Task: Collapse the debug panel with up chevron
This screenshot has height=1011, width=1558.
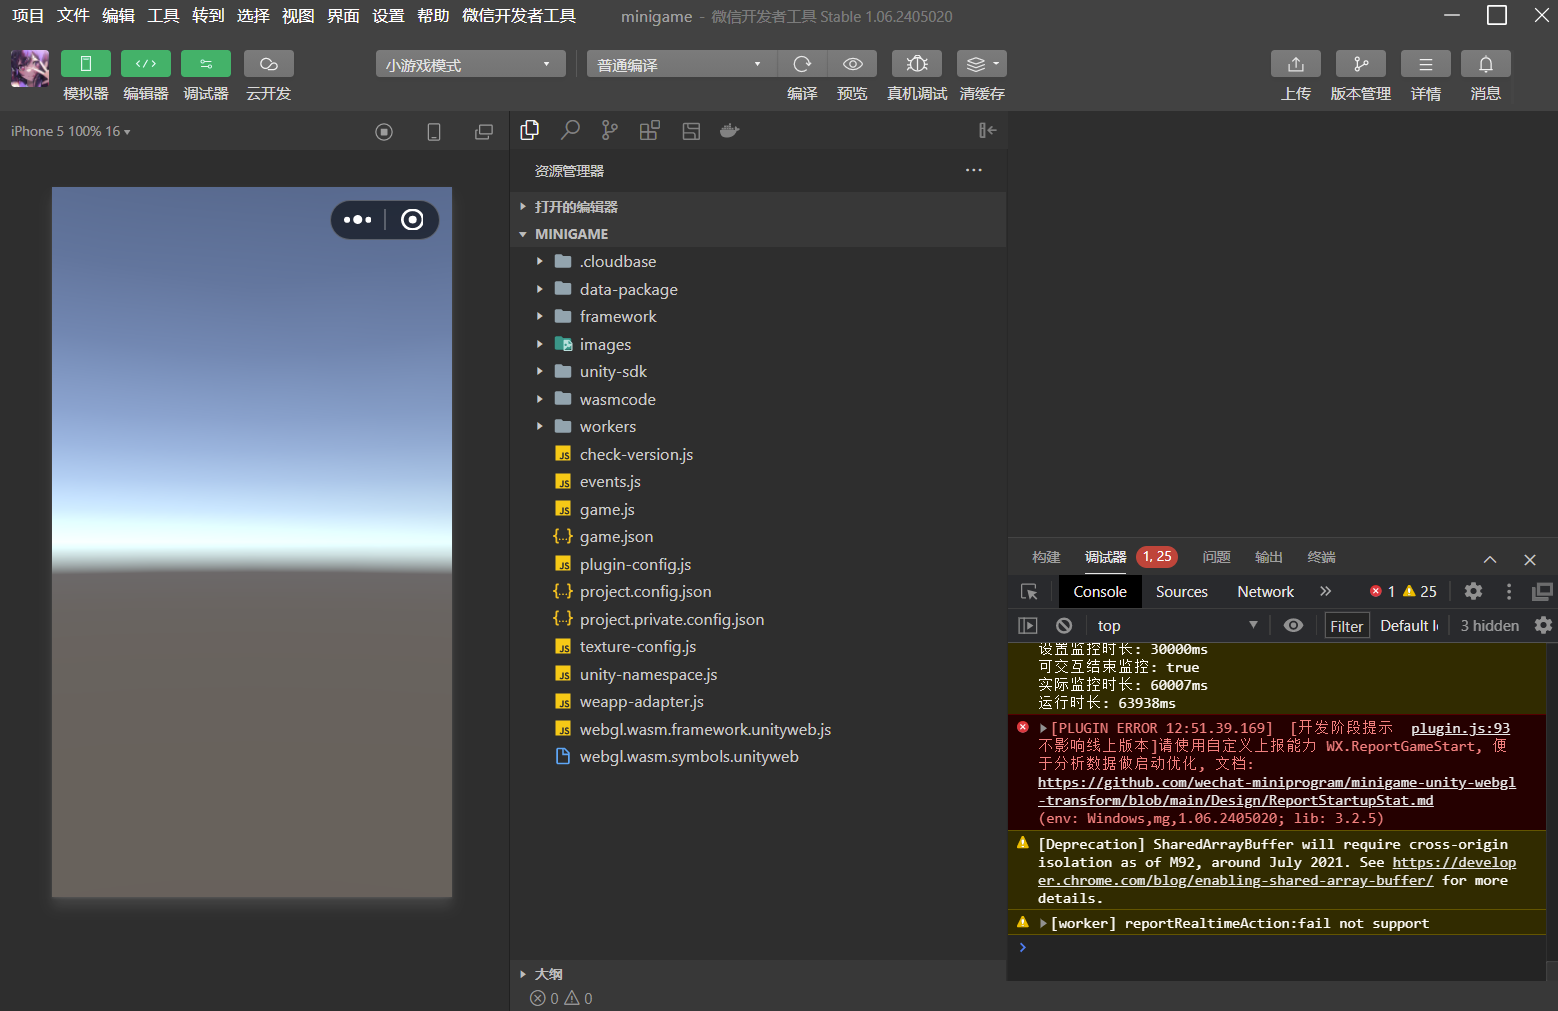Action: [x=1490, y=559]
